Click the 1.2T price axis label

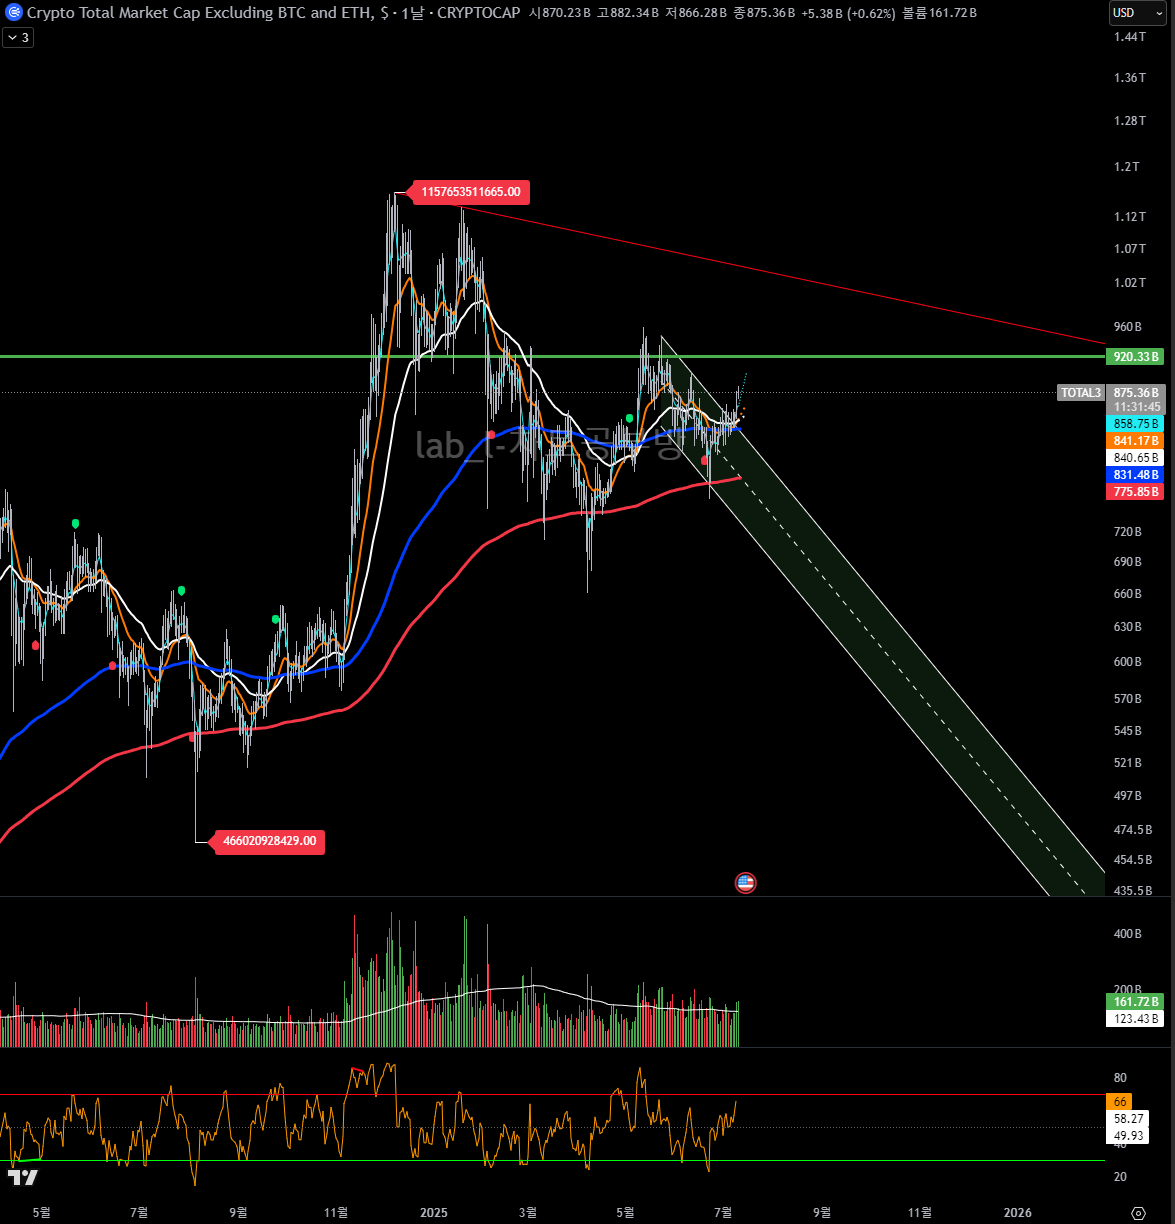tap(1127, 167)
